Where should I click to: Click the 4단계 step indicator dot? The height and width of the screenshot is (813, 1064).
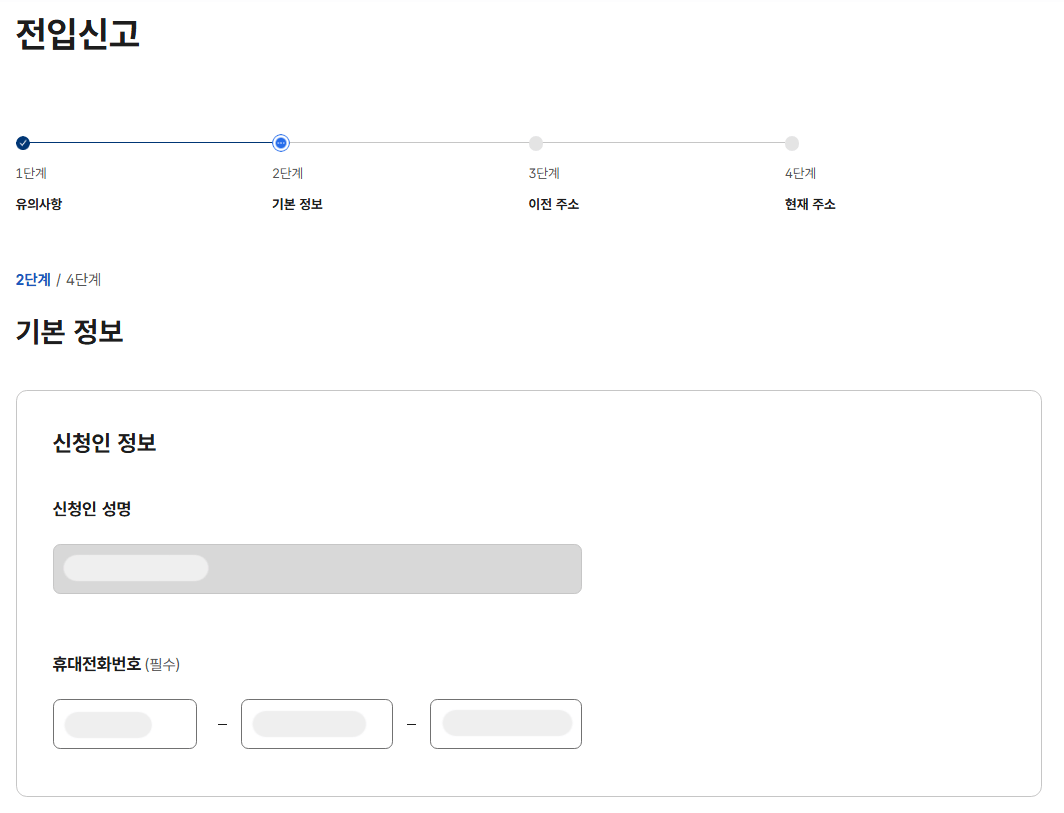point(793,143)
